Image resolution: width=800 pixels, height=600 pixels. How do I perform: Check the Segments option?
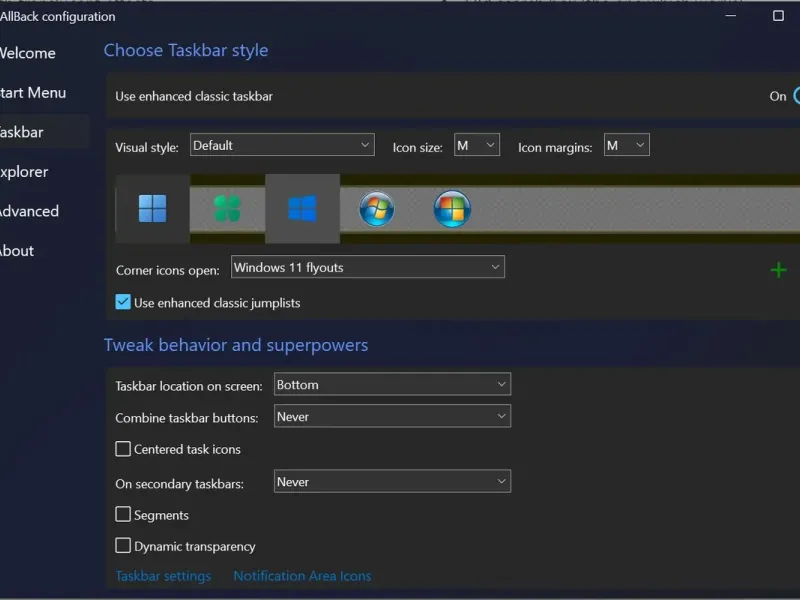click(123, 514)
